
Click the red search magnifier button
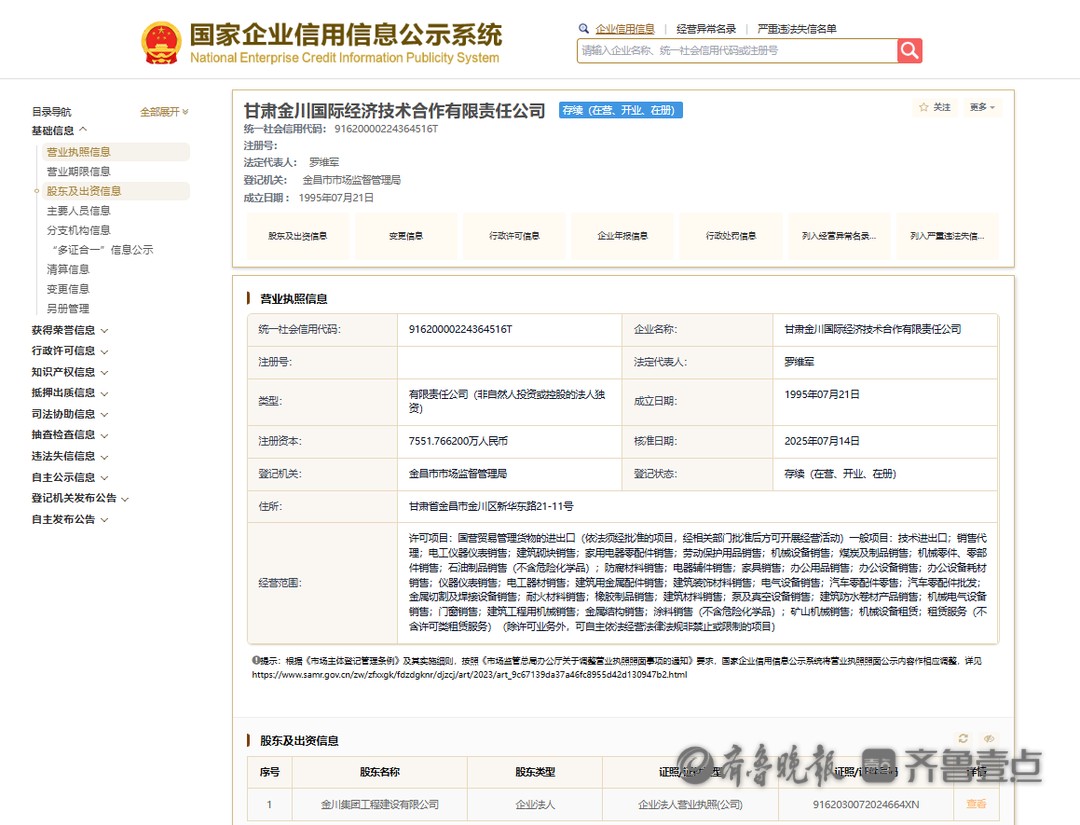pos(909,50)
